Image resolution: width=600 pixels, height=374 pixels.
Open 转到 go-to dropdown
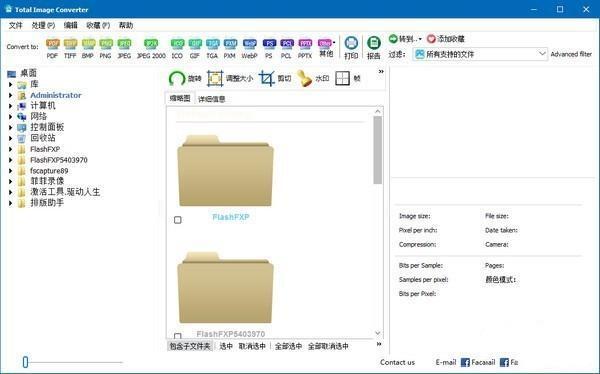(405, 39)
